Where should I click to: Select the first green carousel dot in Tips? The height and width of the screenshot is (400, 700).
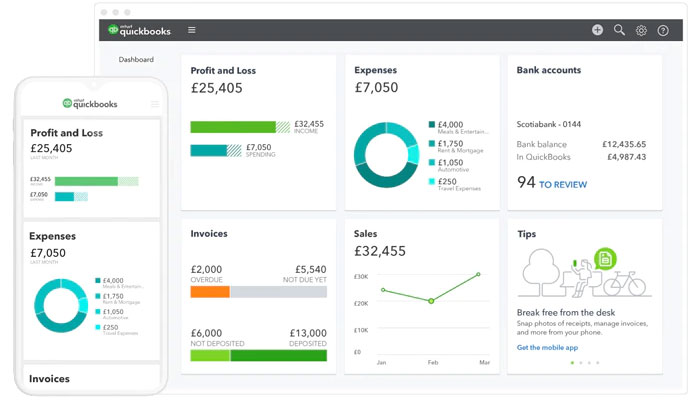point(572,363)
